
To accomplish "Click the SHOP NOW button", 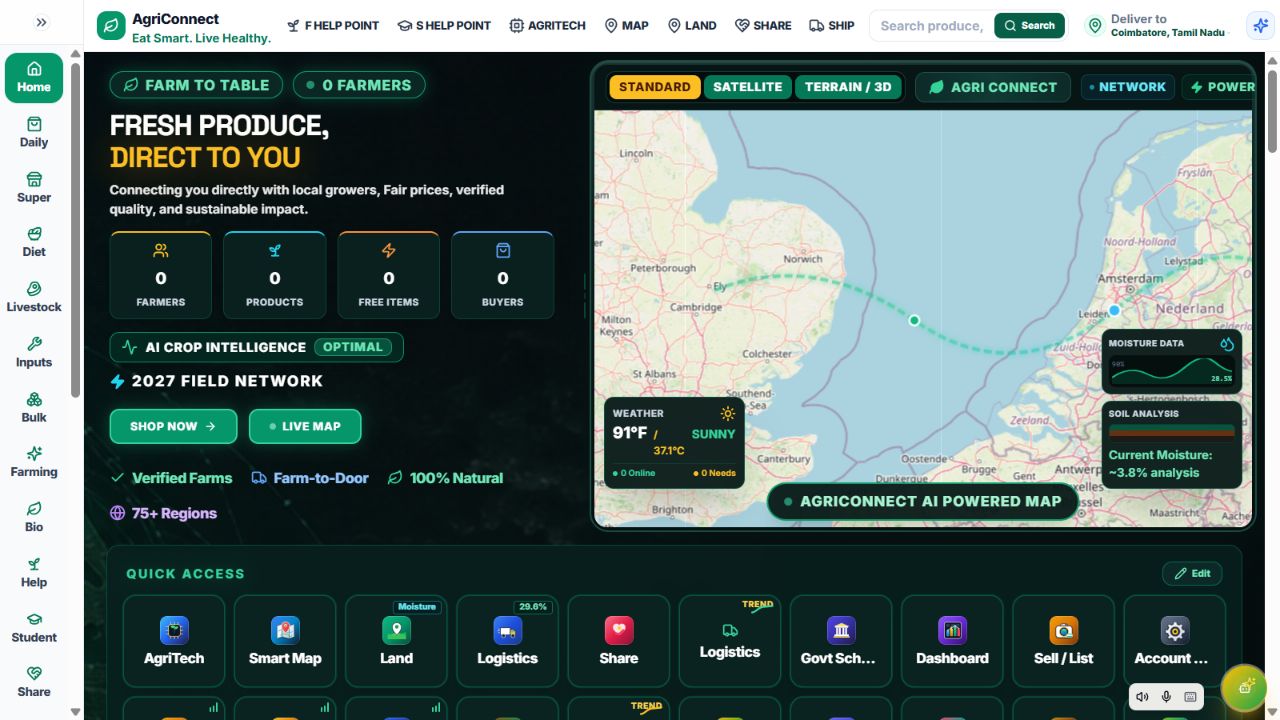I will pos(174,426).
